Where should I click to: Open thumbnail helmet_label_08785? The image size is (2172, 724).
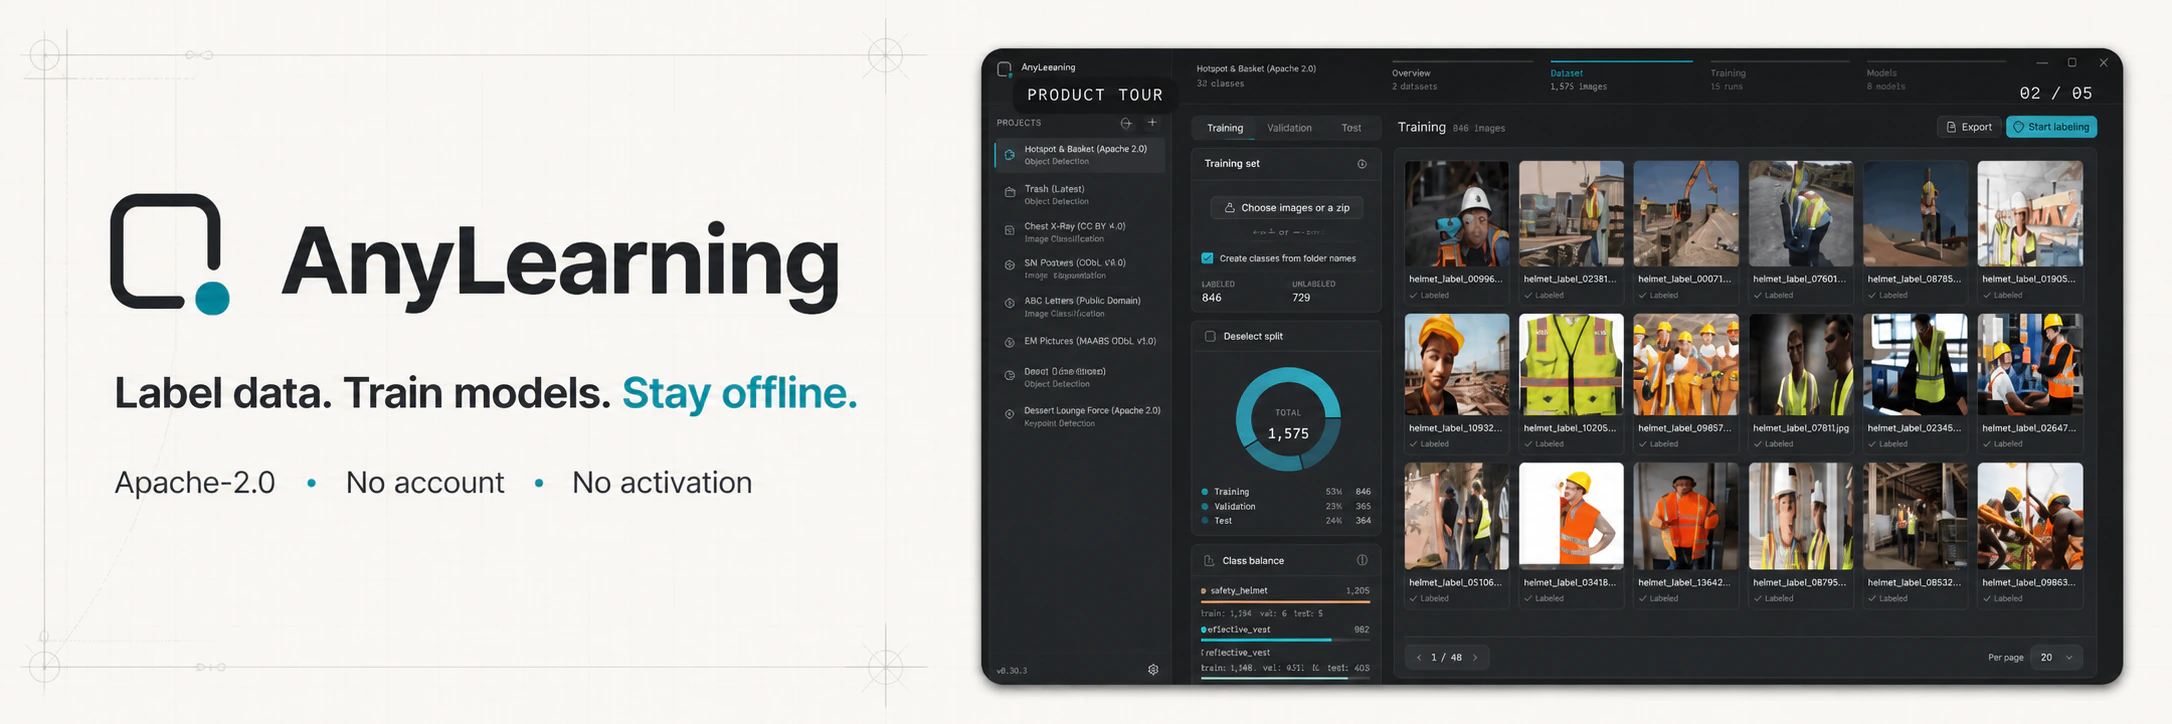pos(1915,213)
